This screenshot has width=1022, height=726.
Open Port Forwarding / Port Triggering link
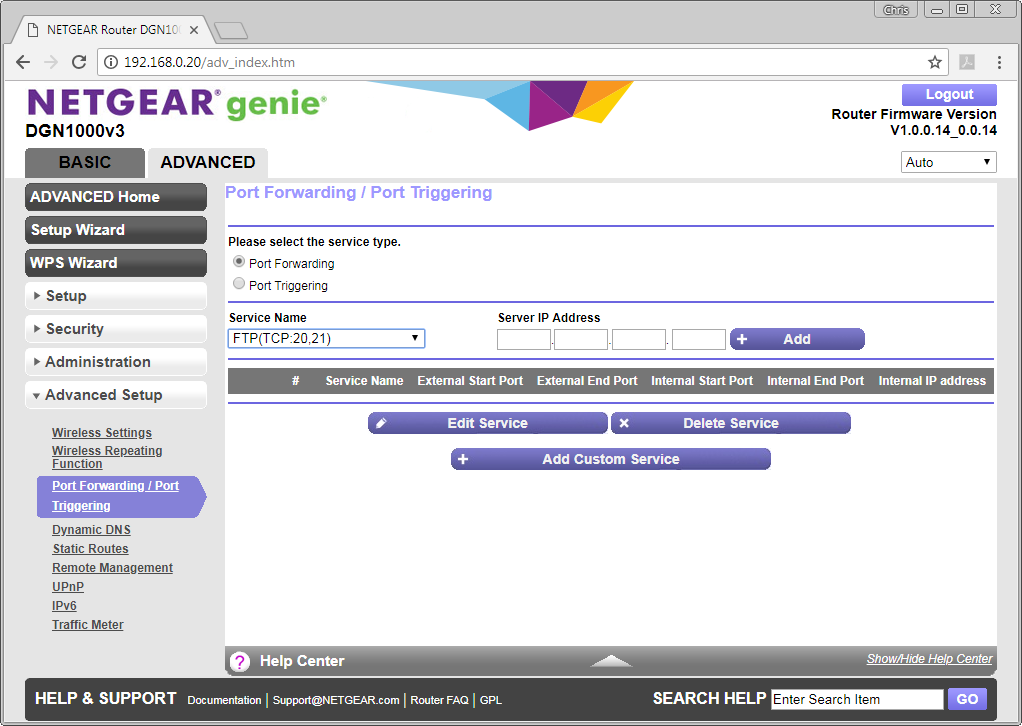(x=115, y=496)
